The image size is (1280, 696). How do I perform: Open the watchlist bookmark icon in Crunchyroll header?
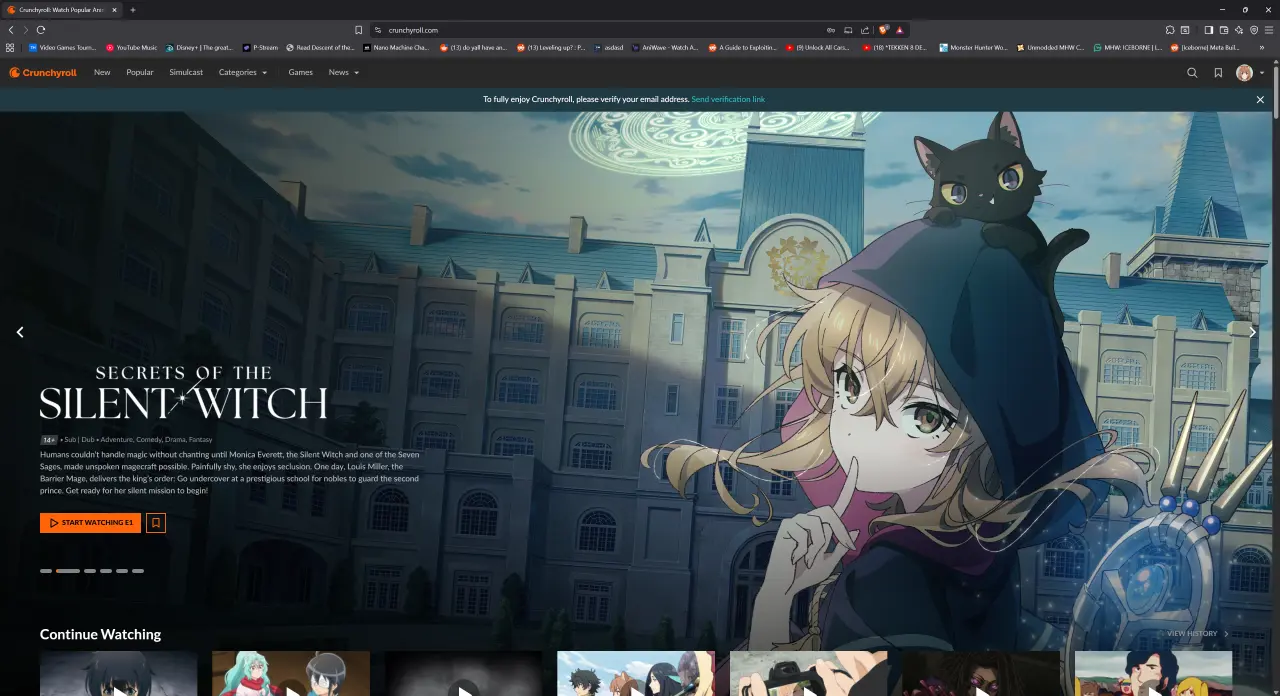[1218, 72]
